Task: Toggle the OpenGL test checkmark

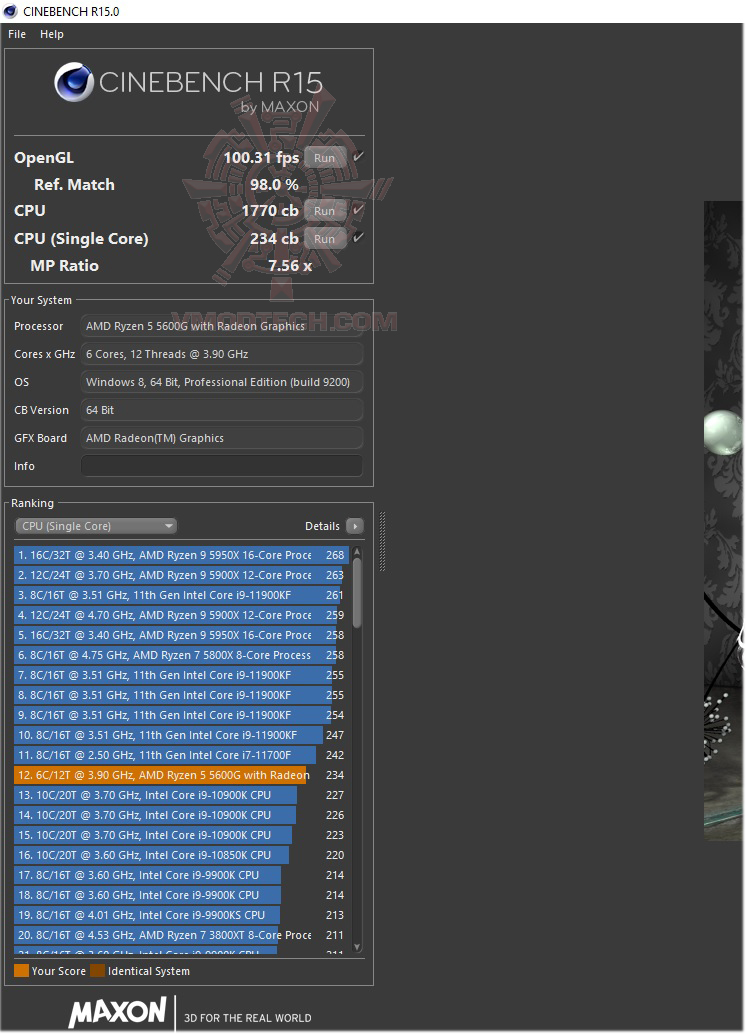Action: tap(358, 157)
